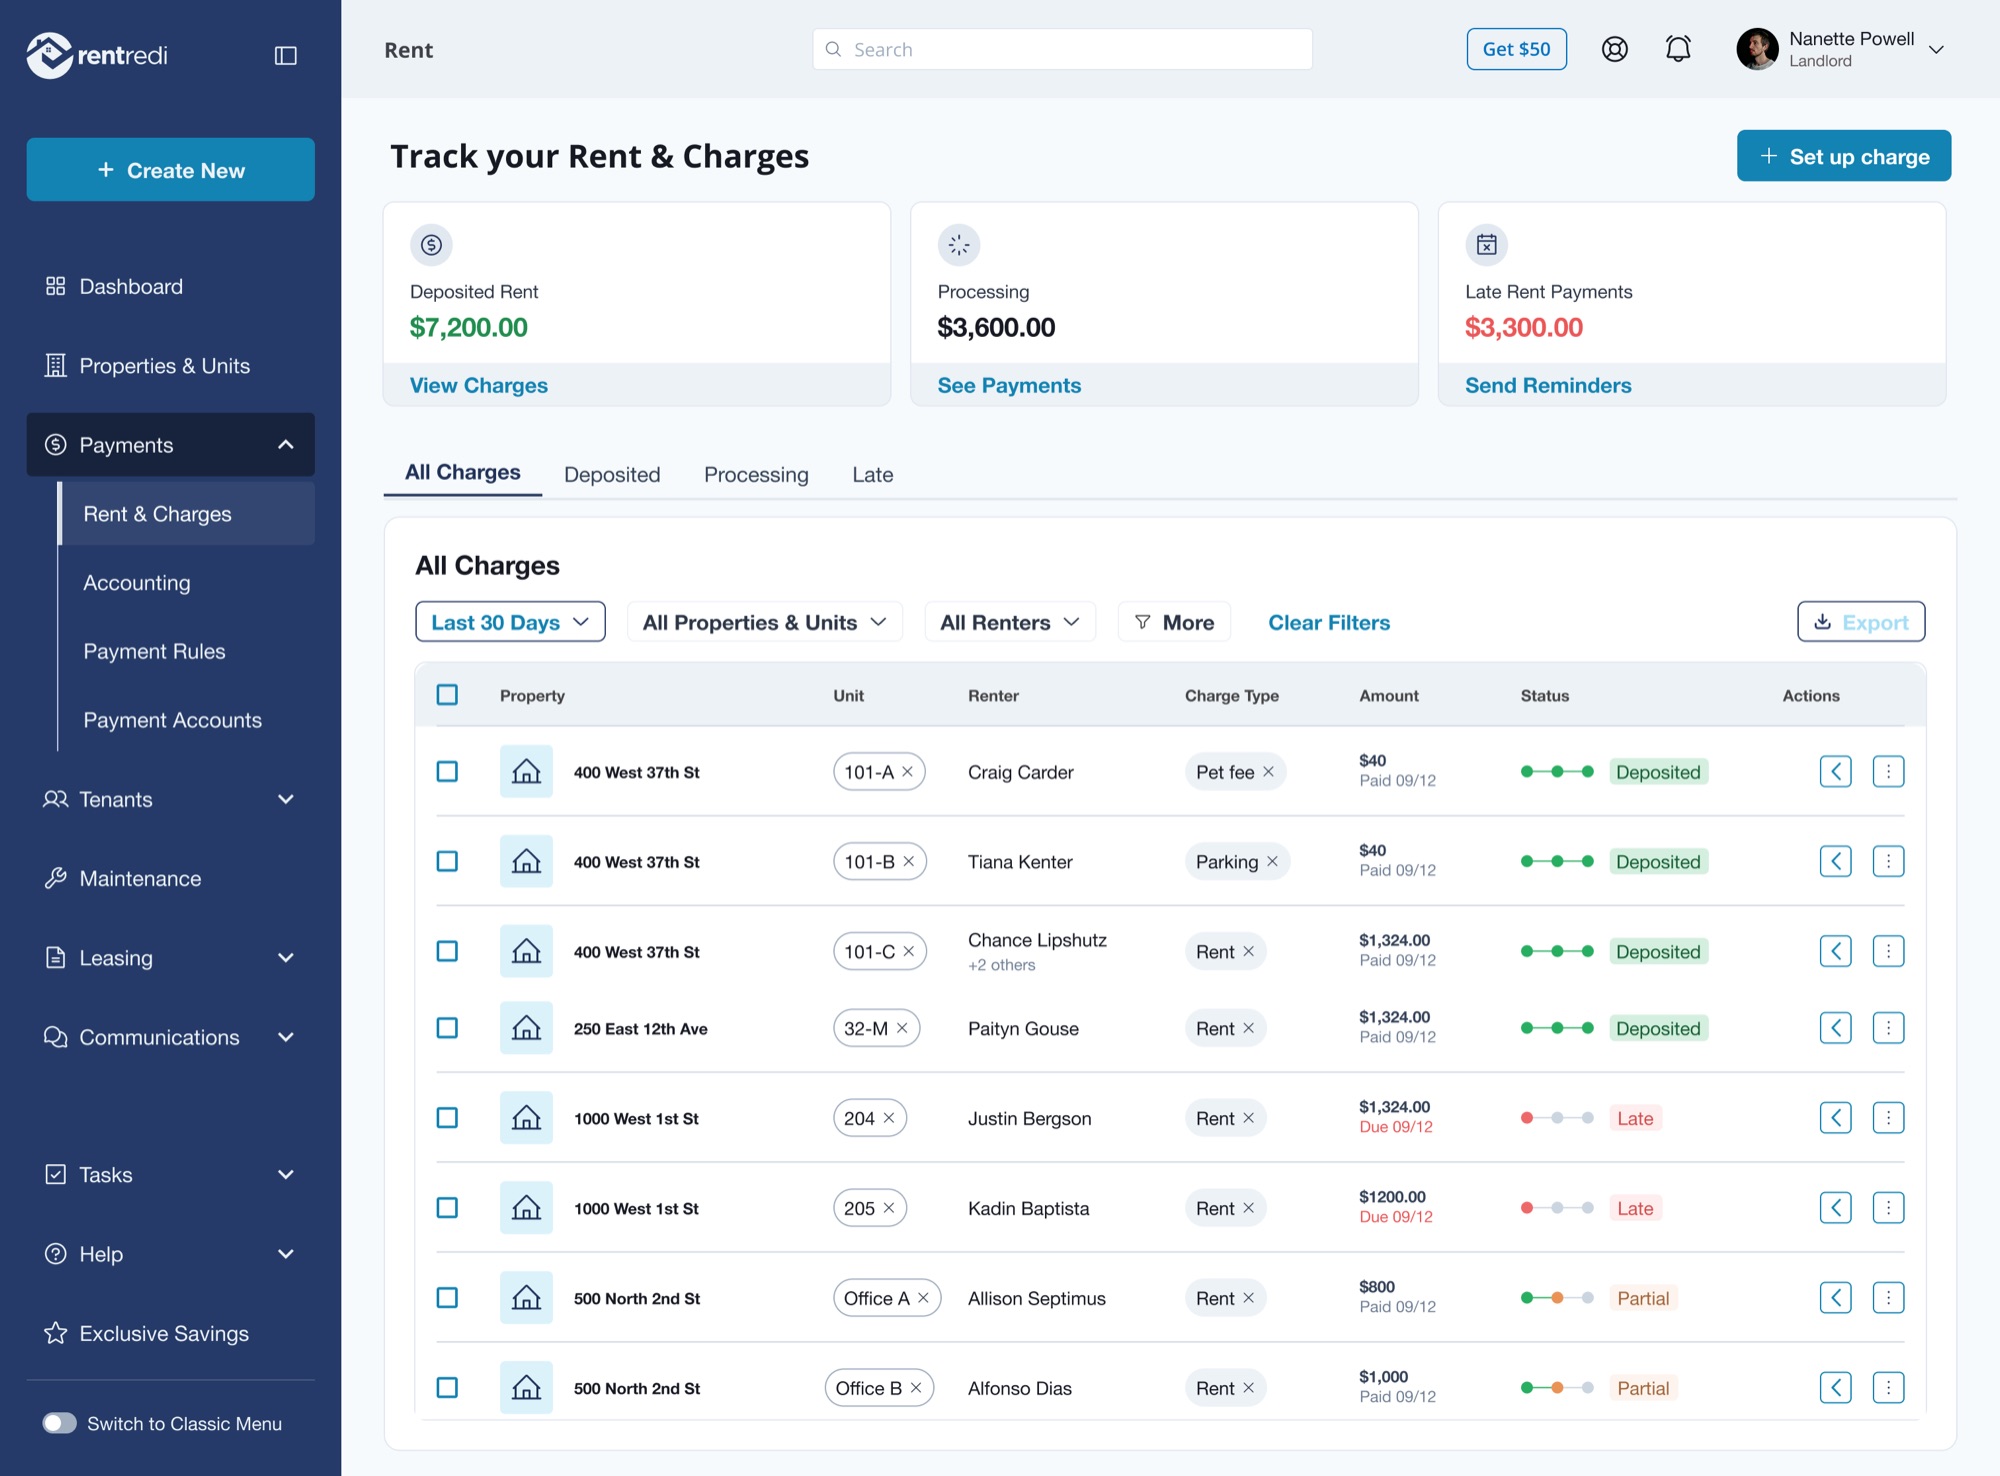Click the Get $50 button
Screen dimensions: 2000x1476
[x=1516, y=49]
